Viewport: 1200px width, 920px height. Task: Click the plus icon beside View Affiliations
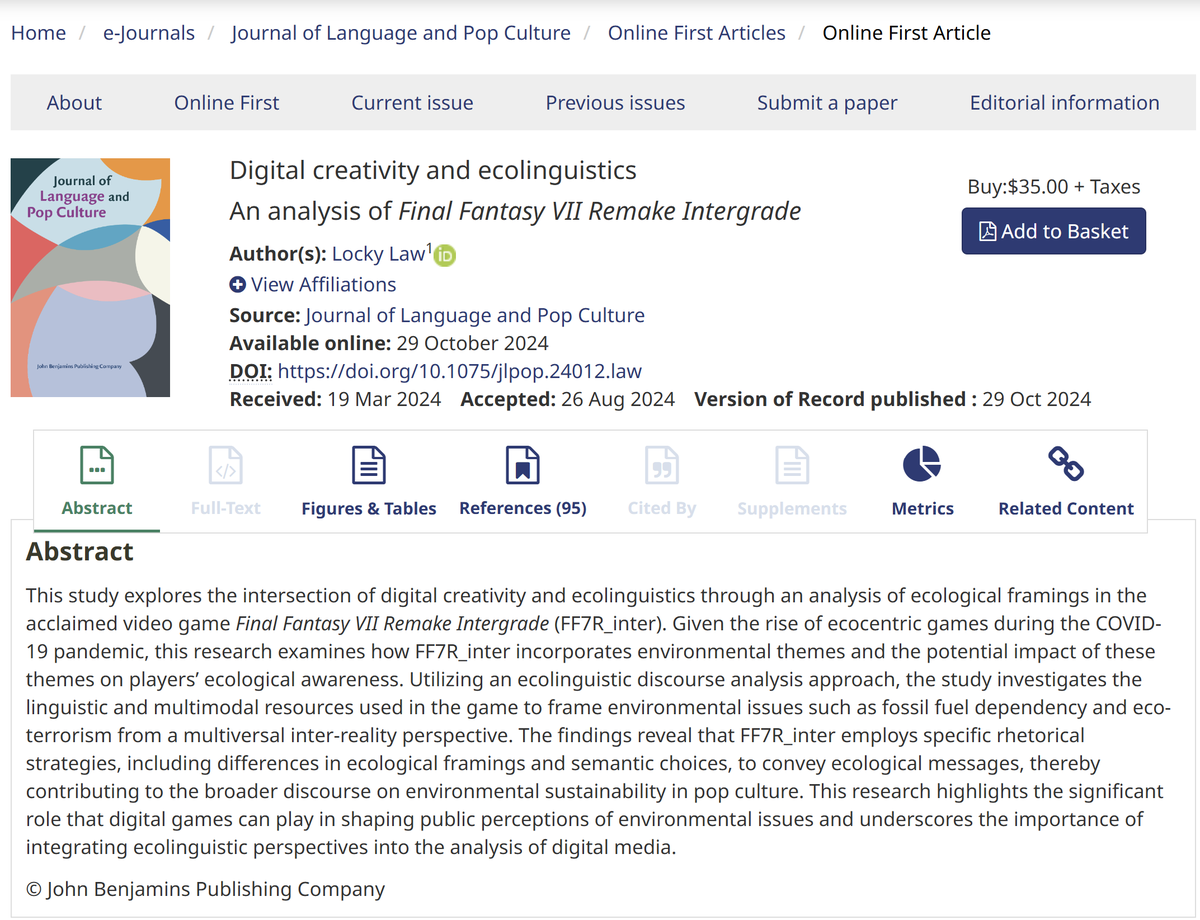(238, 285)
